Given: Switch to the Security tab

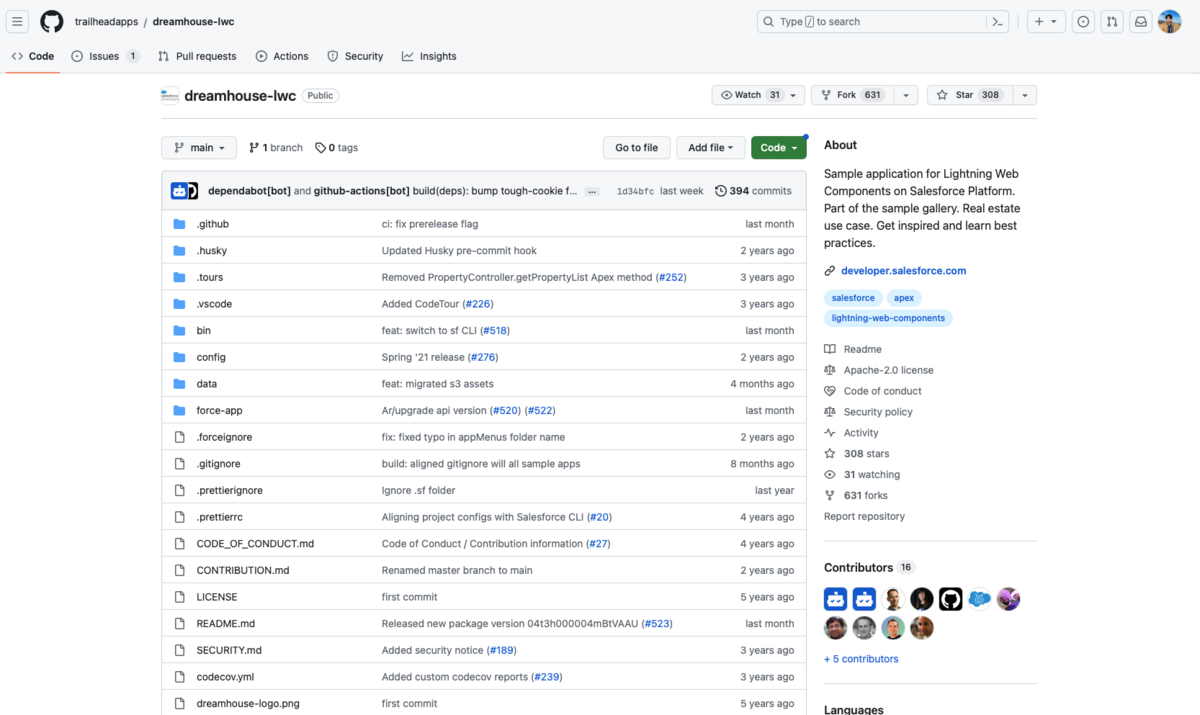Looking at the screenshot, I should [x=355, y=57].
